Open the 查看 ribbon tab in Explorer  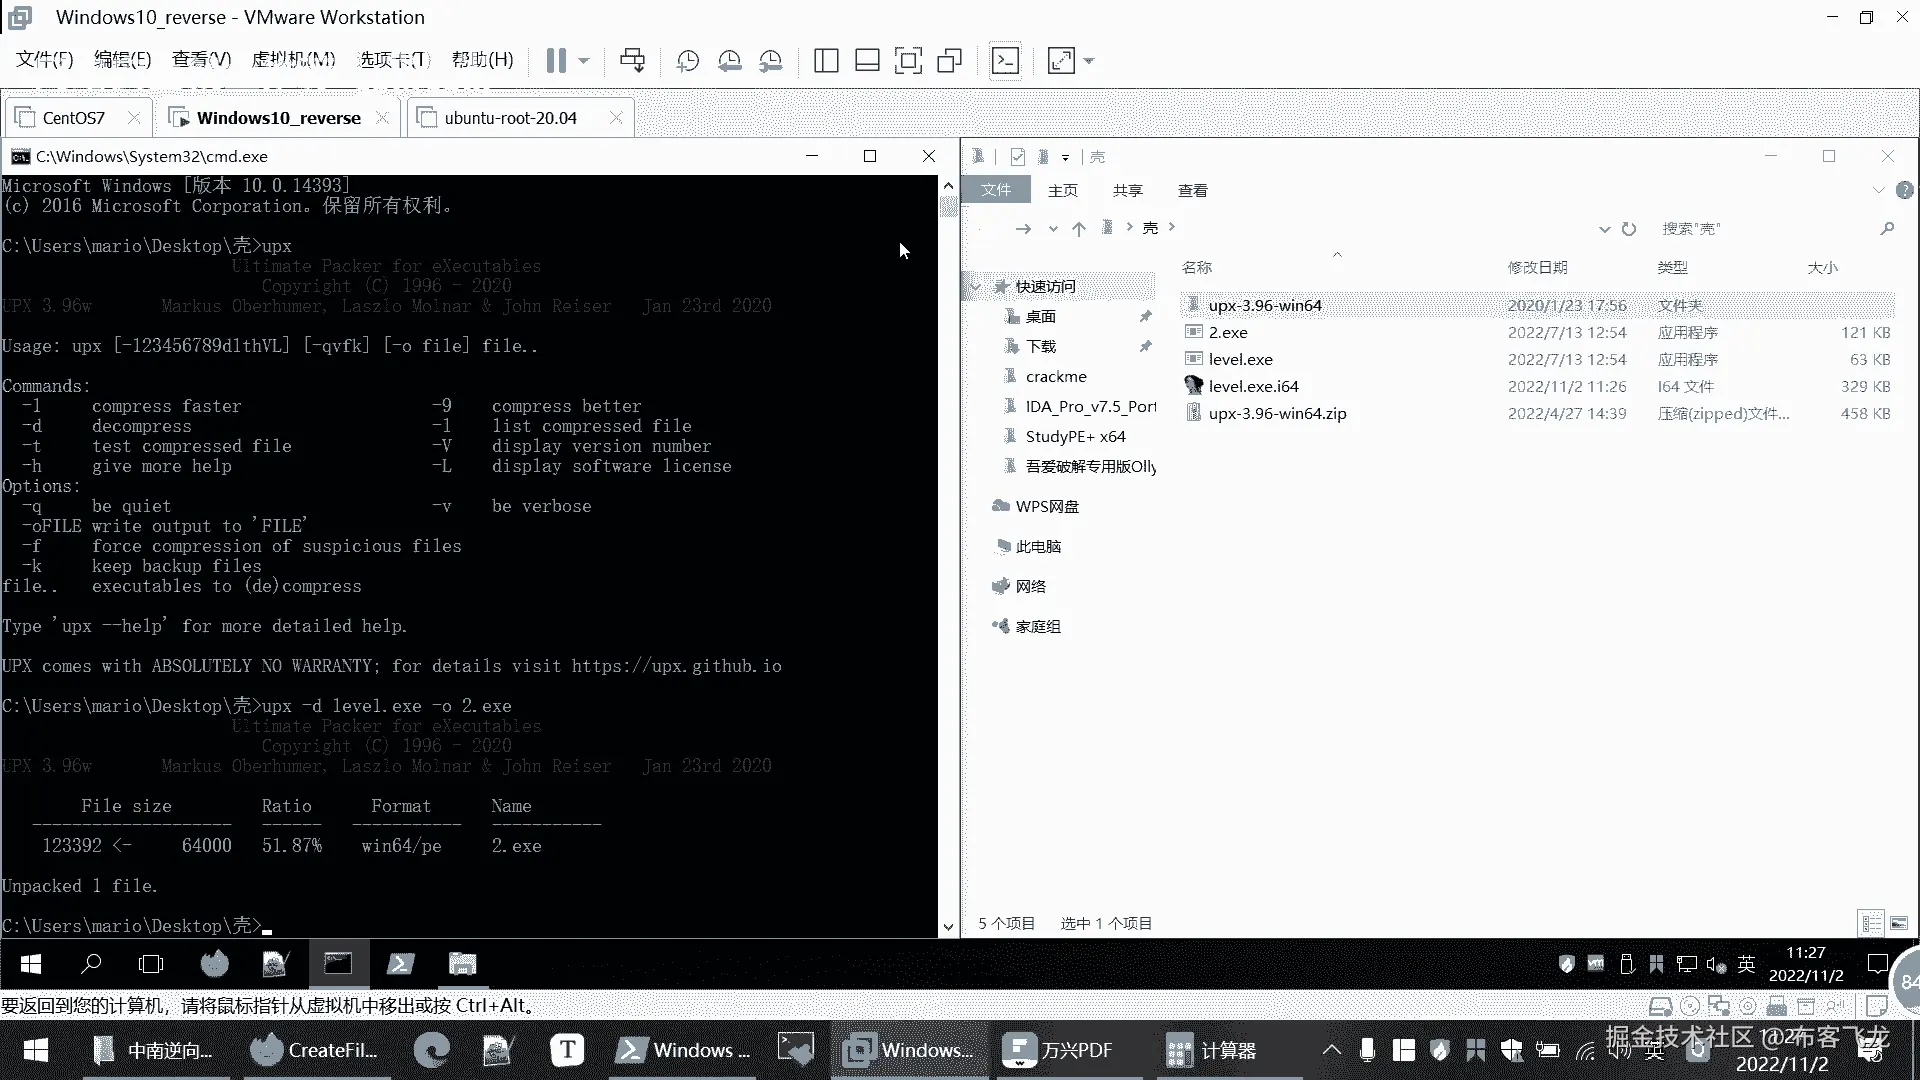coord(1192,190)
